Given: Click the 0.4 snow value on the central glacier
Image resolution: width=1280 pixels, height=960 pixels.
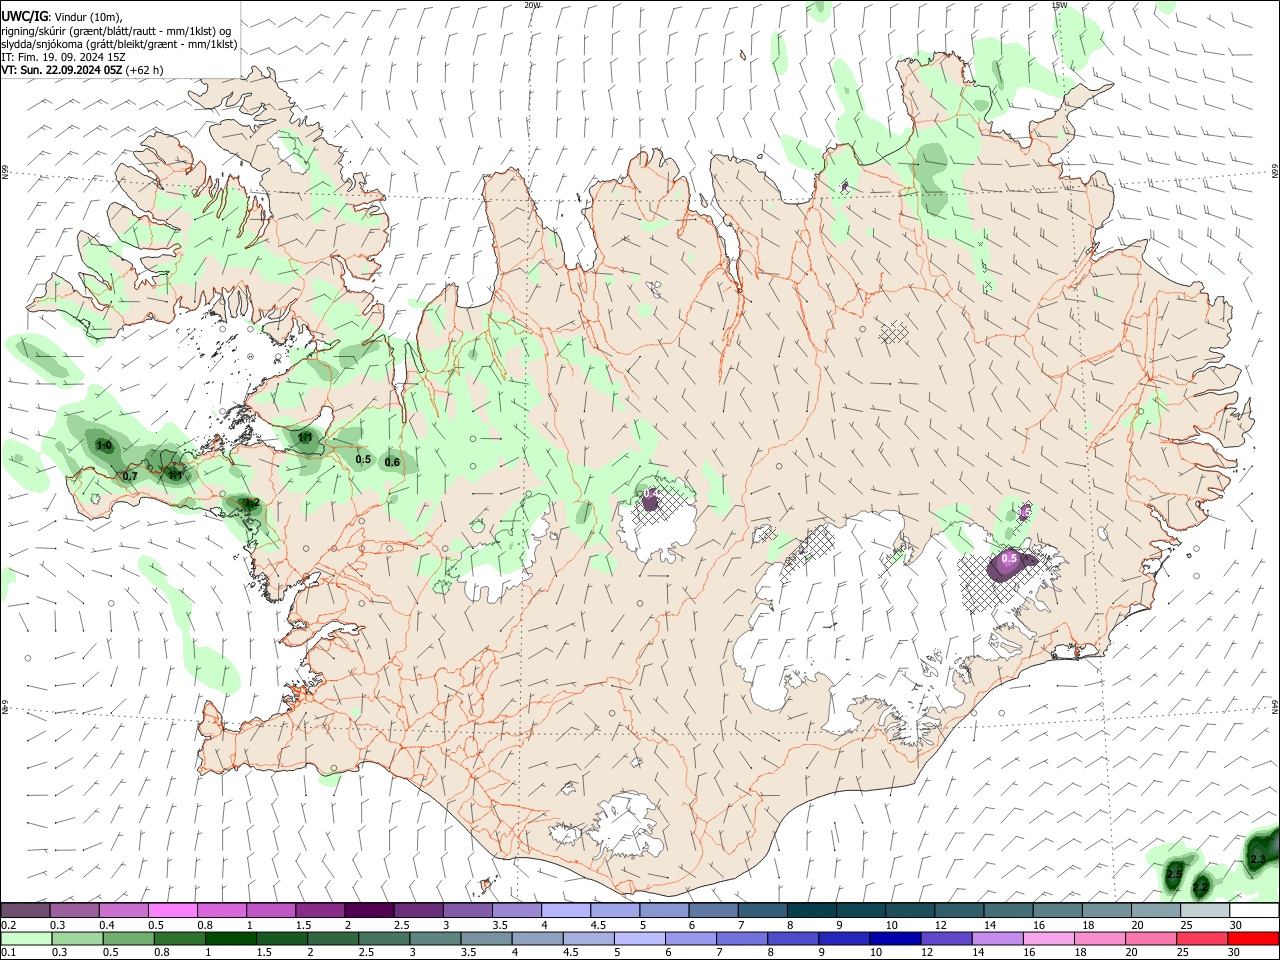Looking at the screenshot, I should point(651,494).
